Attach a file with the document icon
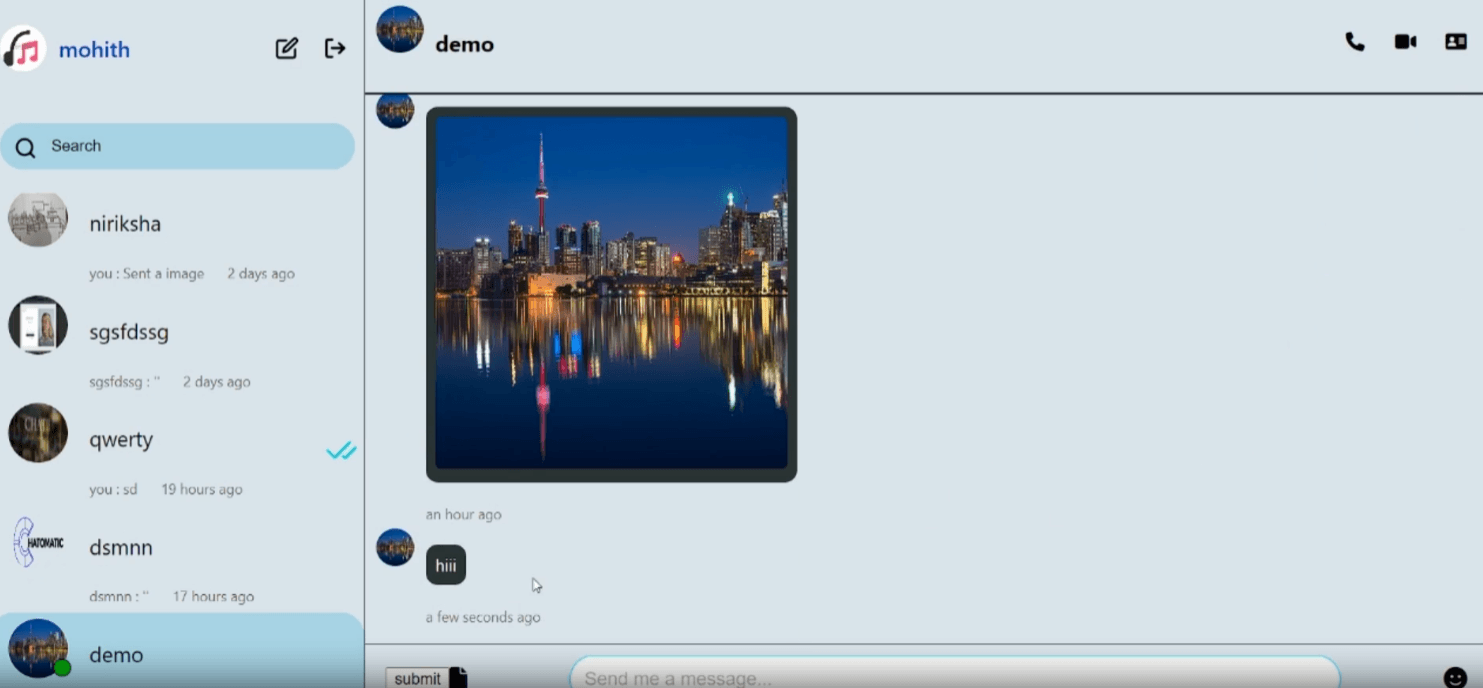 click(x=458, y=678)
